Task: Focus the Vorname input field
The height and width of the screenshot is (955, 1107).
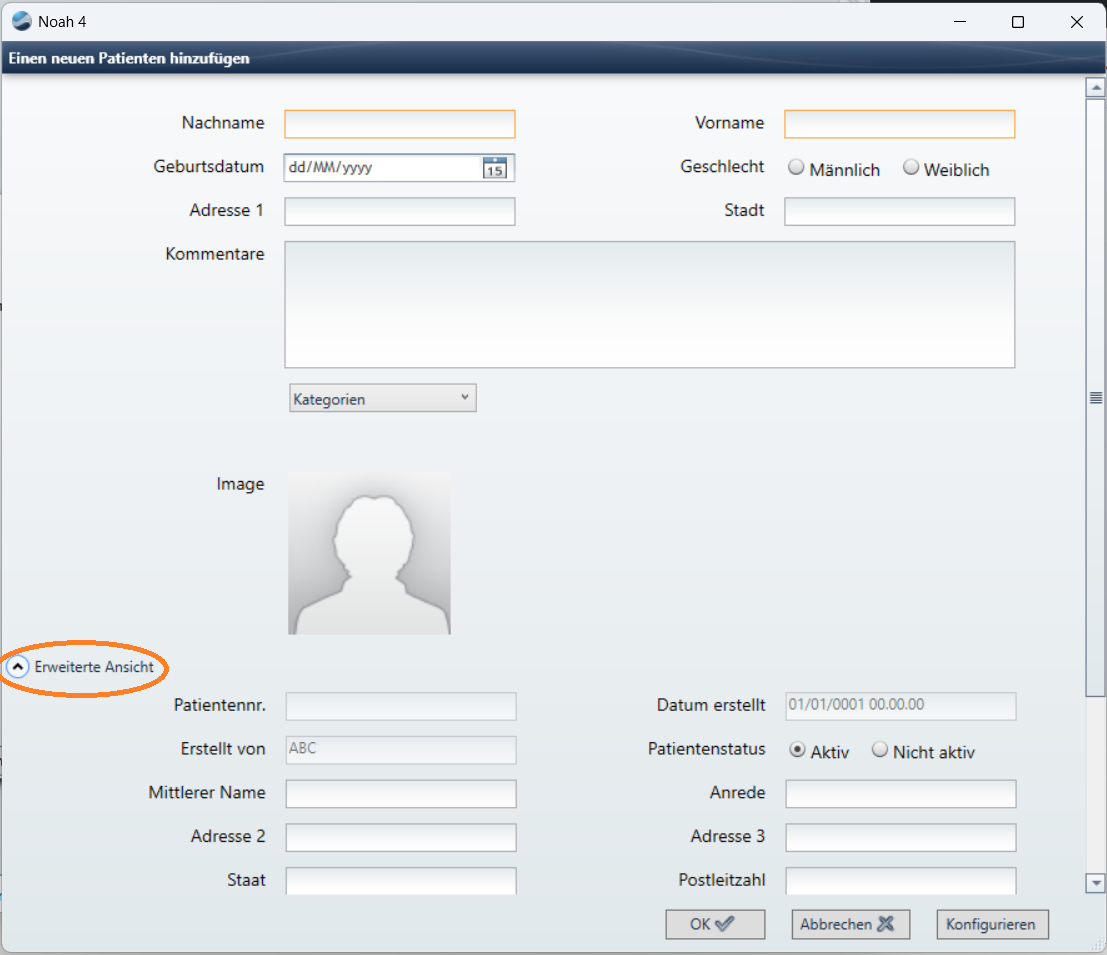Action: (899, 124)
